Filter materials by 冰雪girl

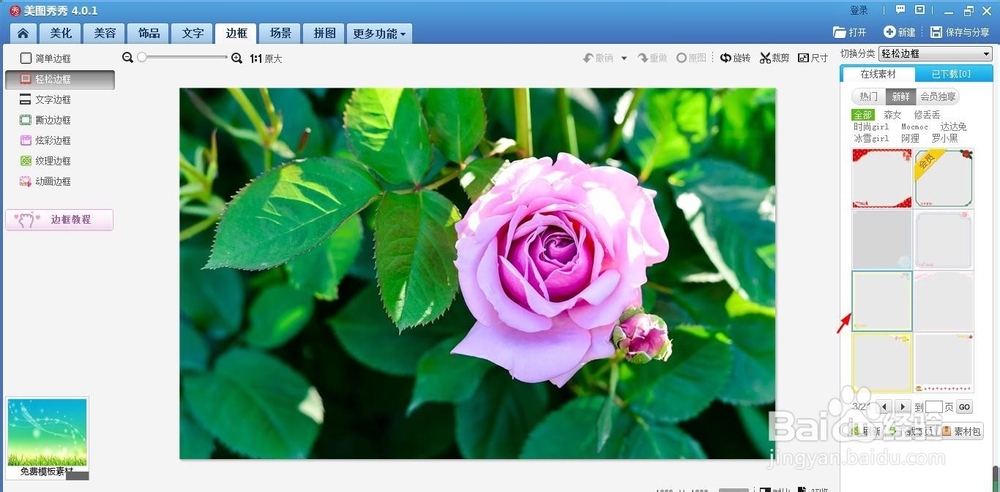point(871,138)
